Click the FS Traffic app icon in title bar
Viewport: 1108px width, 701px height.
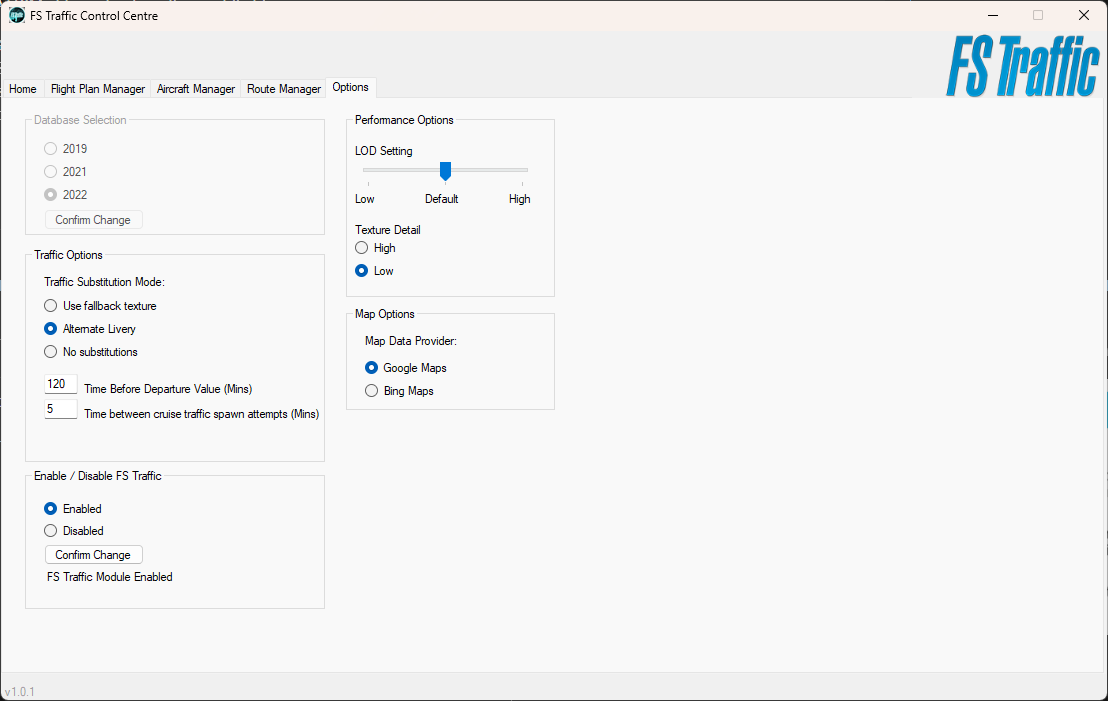[17, 15]
